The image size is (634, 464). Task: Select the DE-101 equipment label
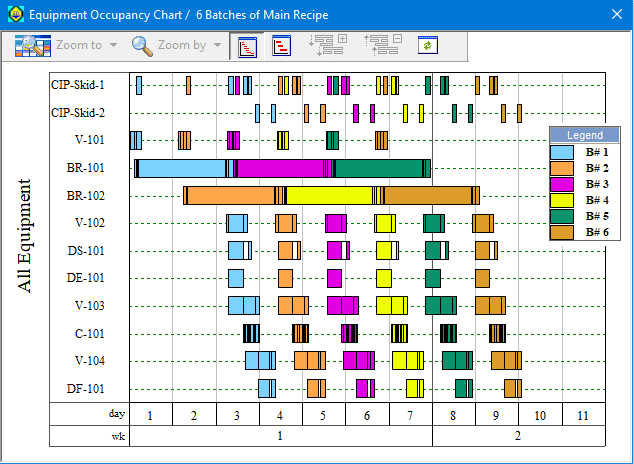point(86,278)
